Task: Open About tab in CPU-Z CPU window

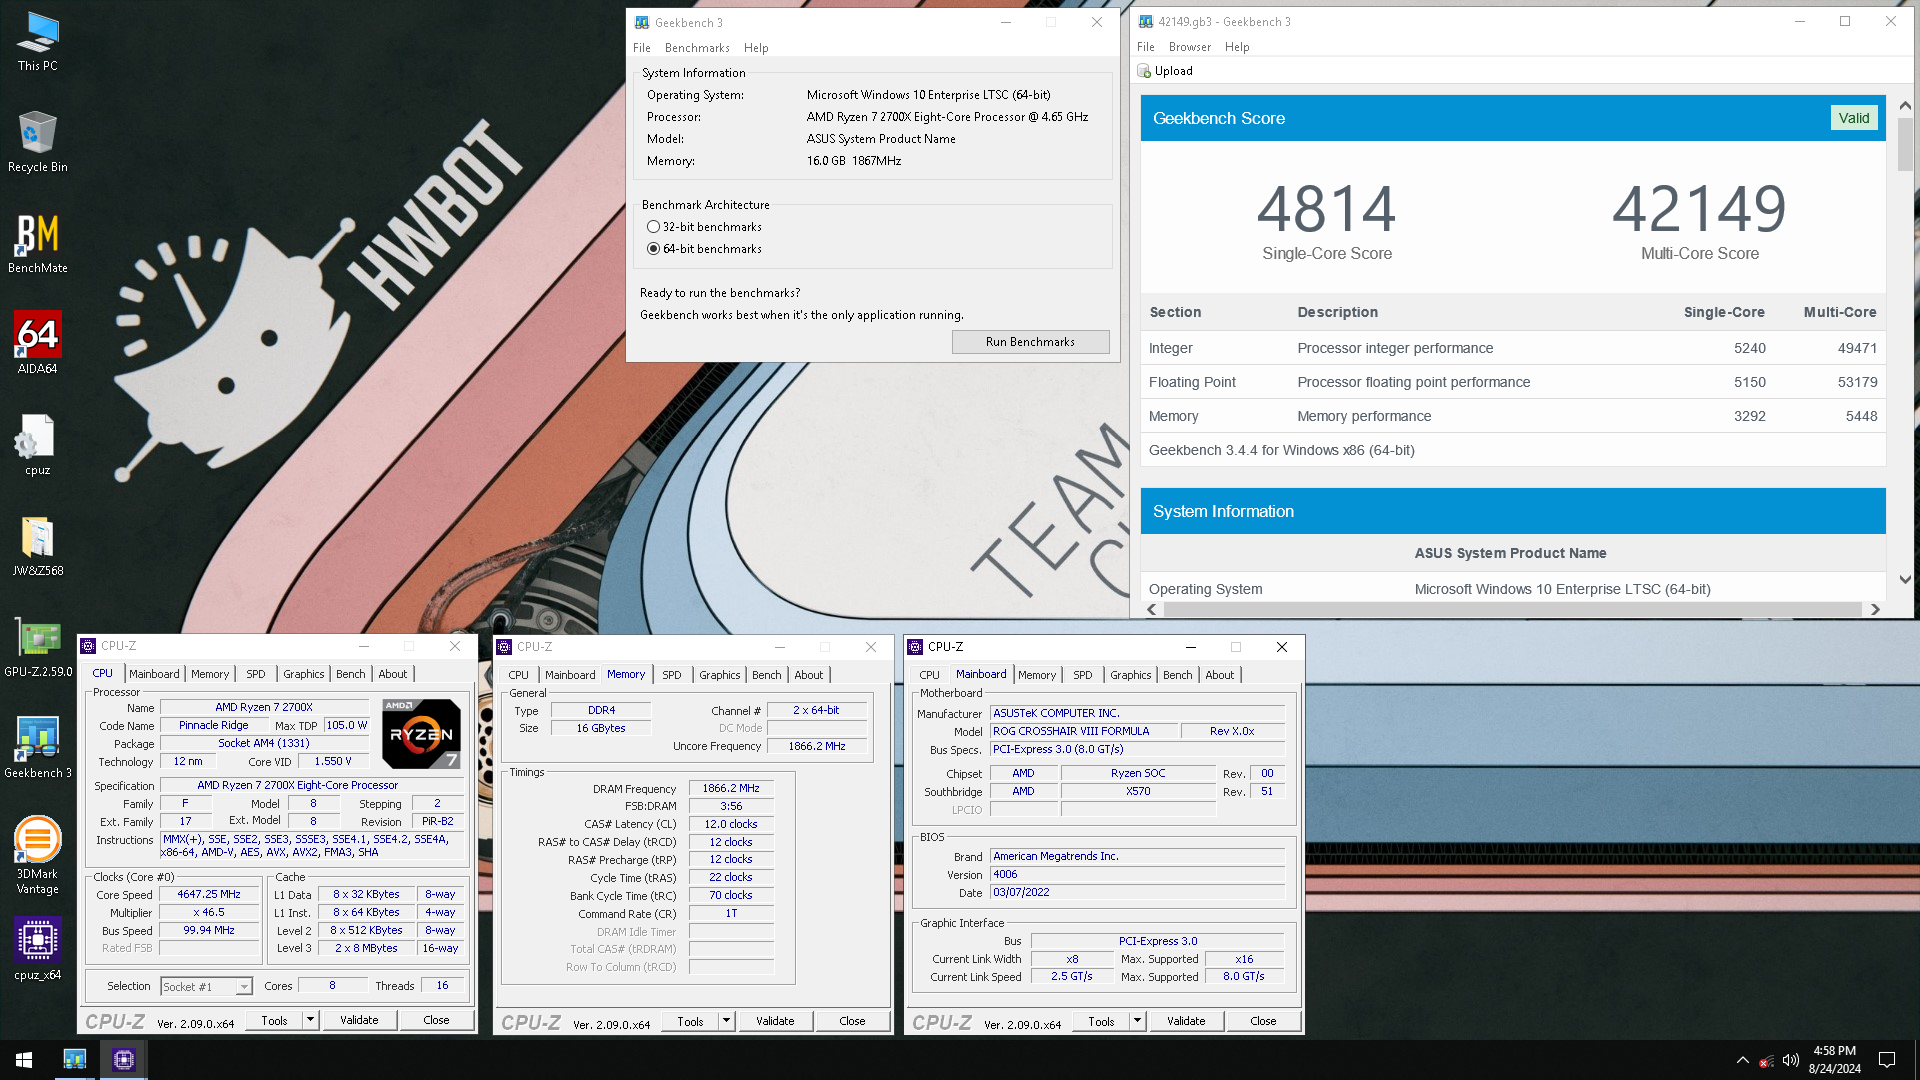Action: (x=393, y=674)
